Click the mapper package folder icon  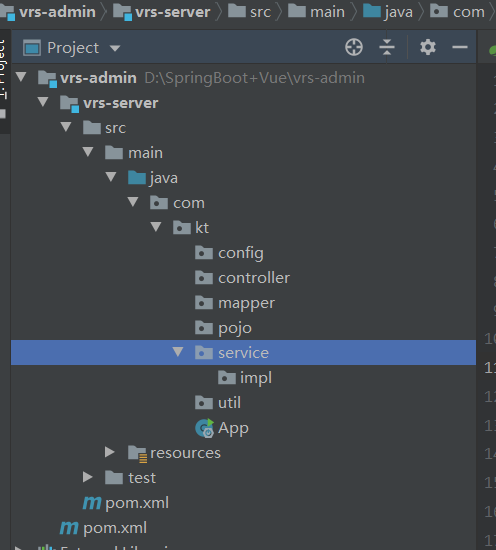tap(204, 302)
